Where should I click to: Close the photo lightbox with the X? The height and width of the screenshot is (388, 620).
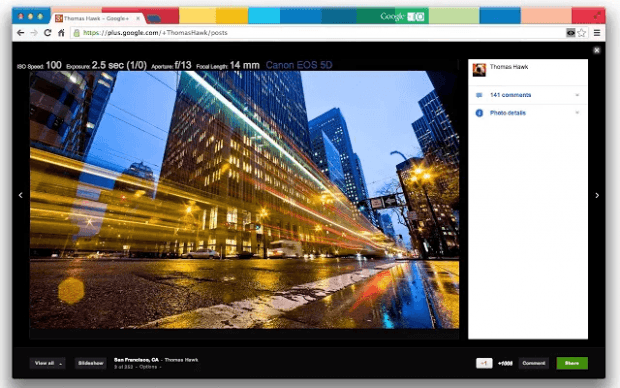(597, 50)
